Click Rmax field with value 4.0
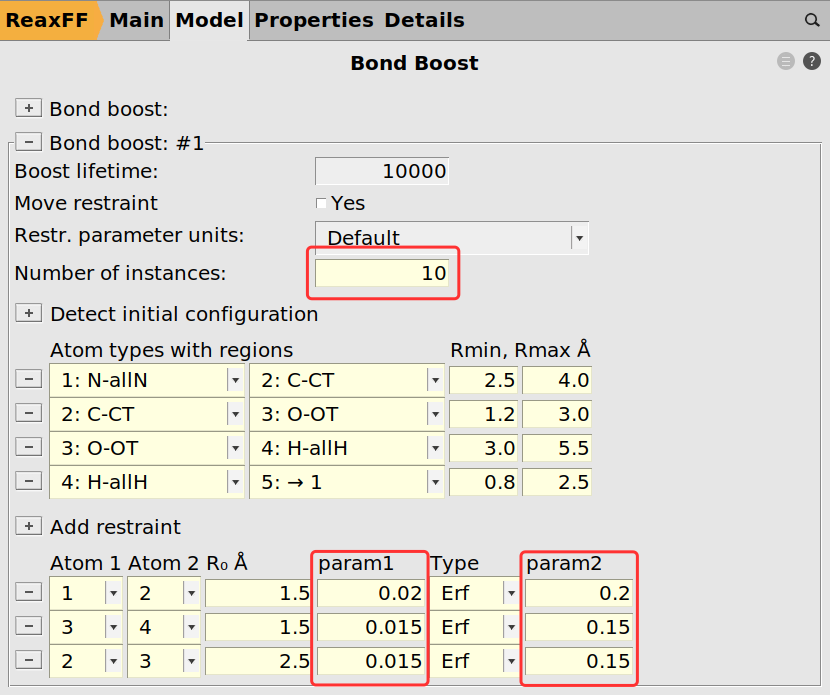This screenshot has height=695, width=830. pyautogui.click(x=557, y=380)
